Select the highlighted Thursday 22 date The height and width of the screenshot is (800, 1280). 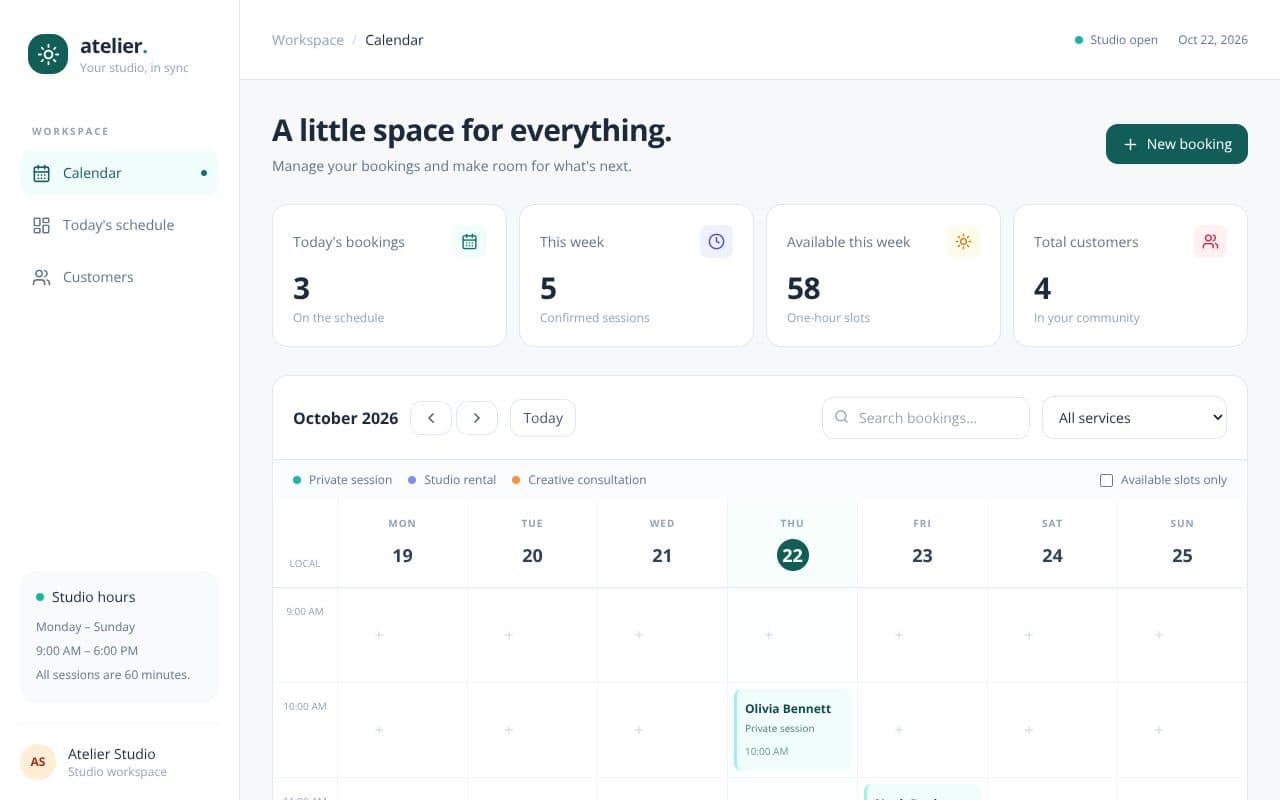(x=792, y=555)
